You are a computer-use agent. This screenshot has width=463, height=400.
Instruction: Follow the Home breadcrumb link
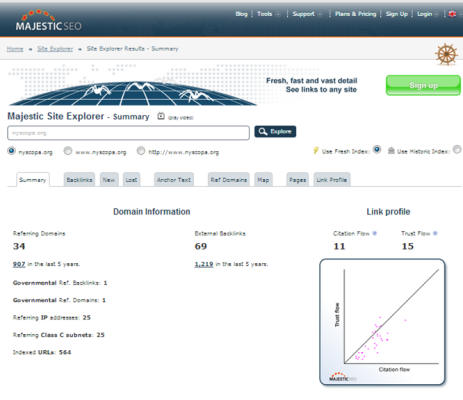[x=15, y=49]
